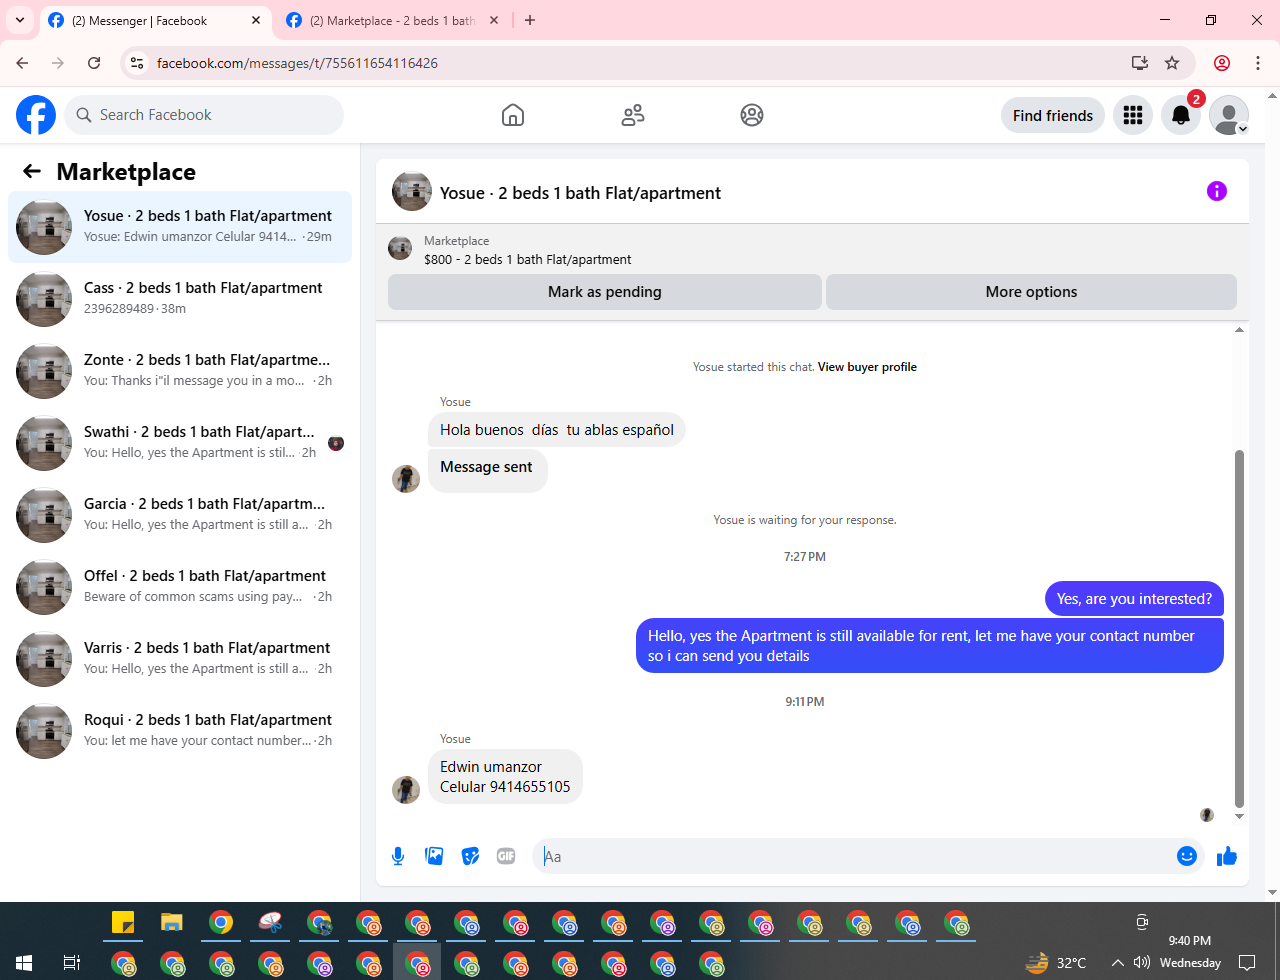Open the Cass conversation in the list

(x=180, y=299)
